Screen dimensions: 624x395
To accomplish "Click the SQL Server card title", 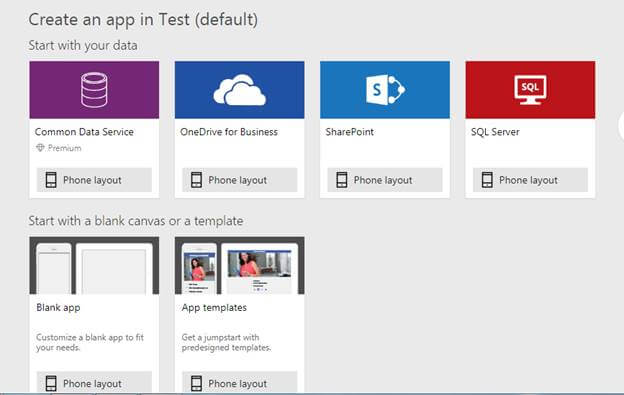I will [495, 132].
